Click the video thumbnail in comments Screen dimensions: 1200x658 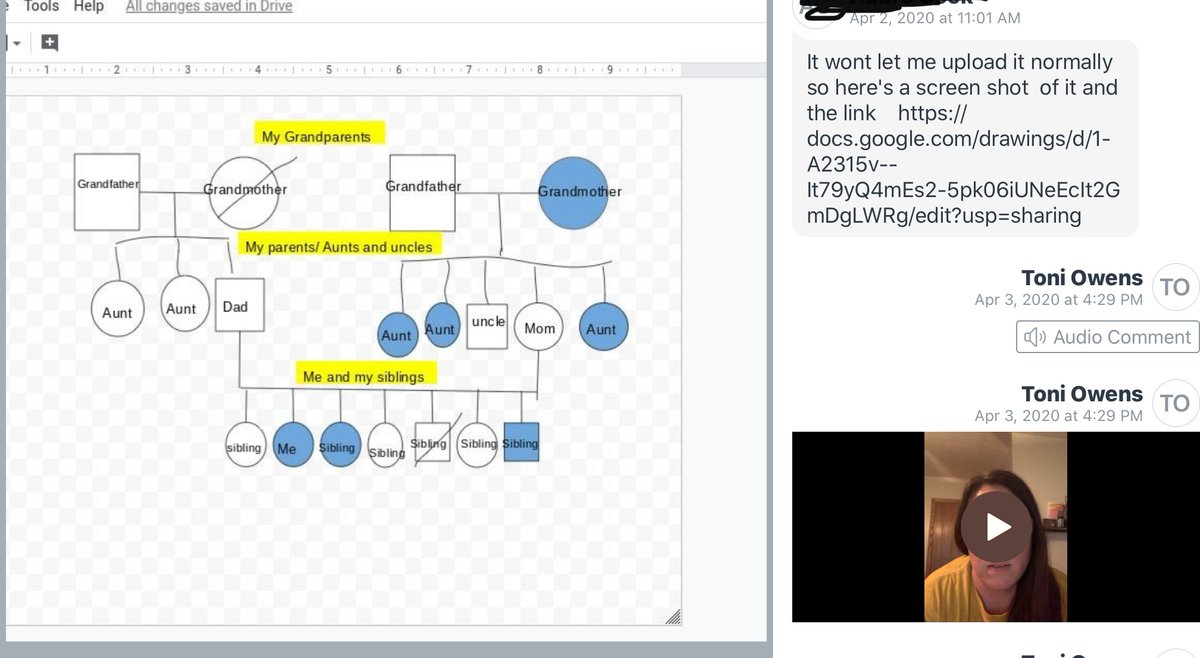coord(994,526)
